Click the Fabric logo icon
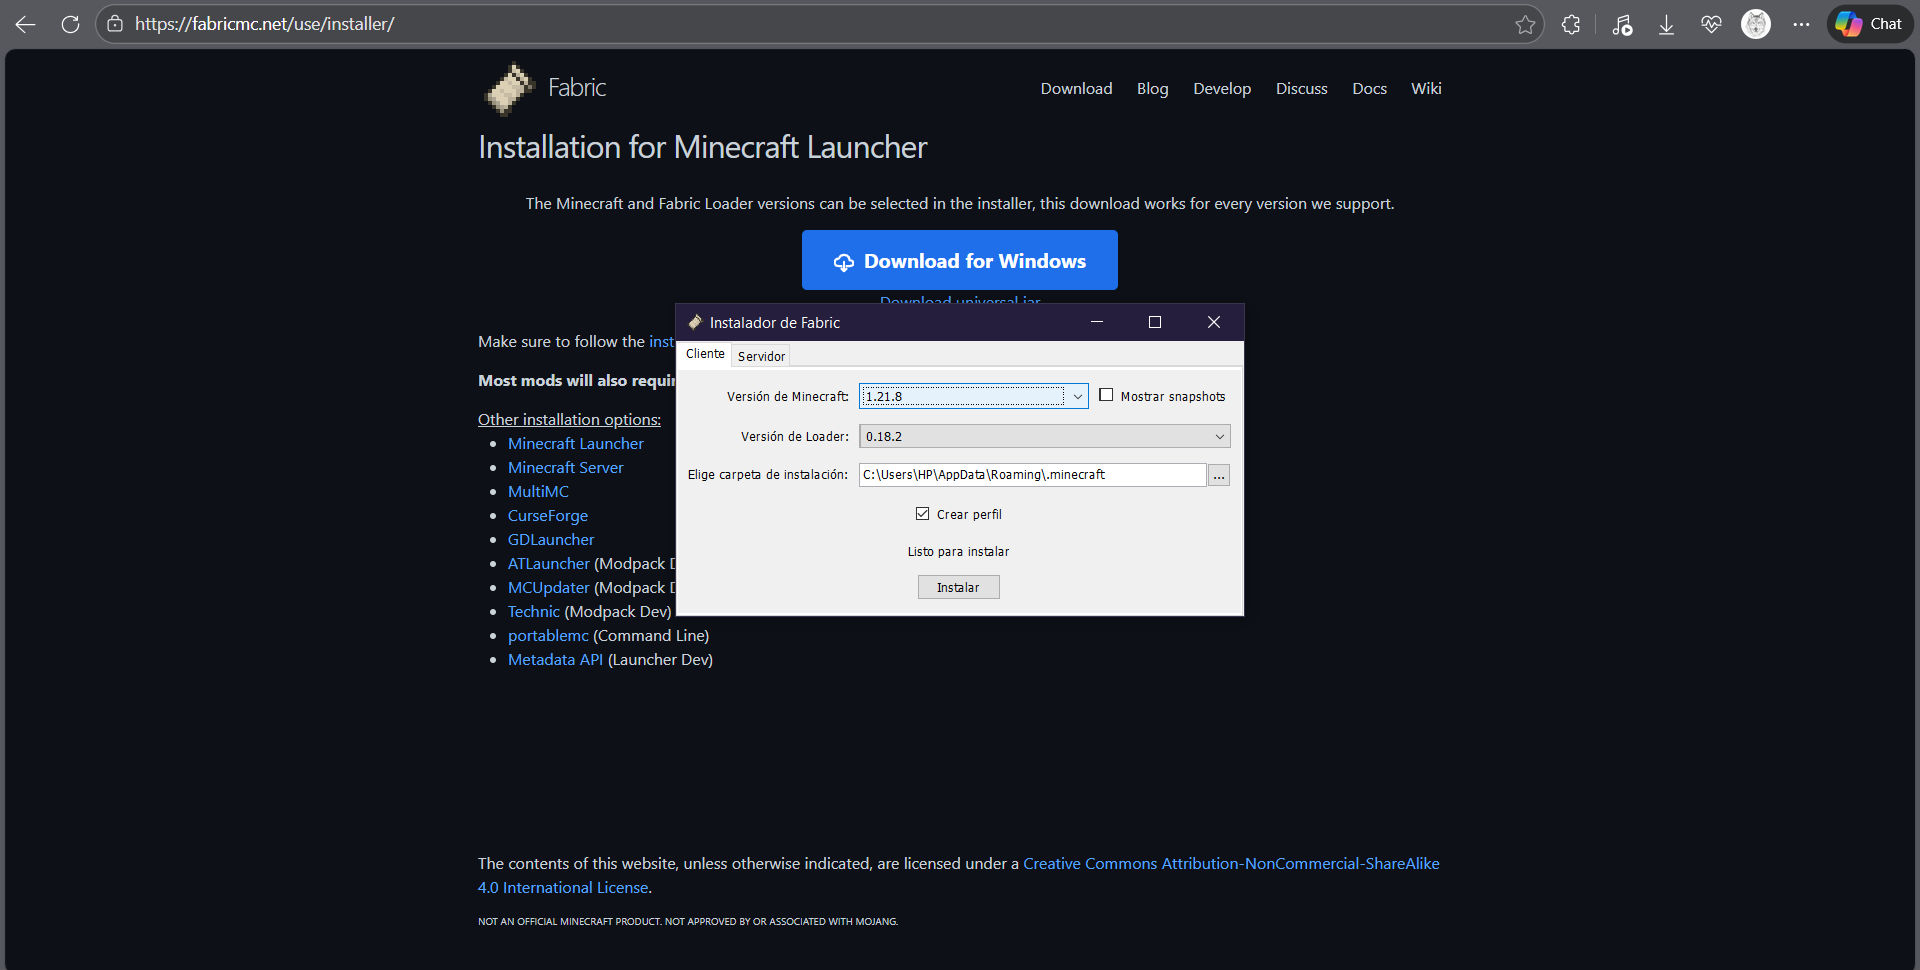1920x970 pixels. 509,89
